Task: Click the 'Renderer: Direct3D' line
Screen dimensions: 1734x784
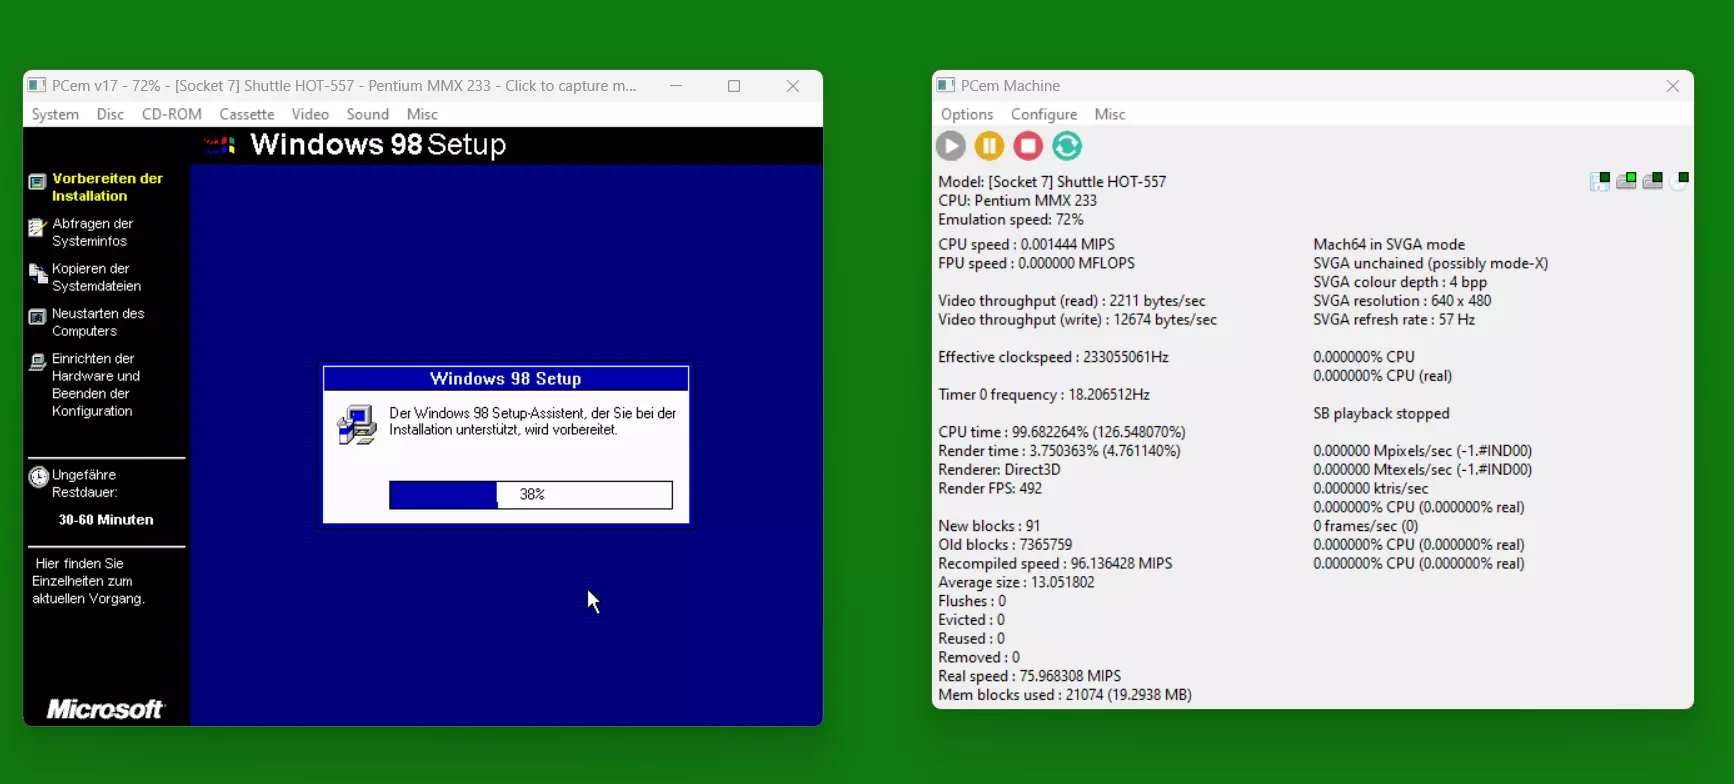Action: (999, 470)
